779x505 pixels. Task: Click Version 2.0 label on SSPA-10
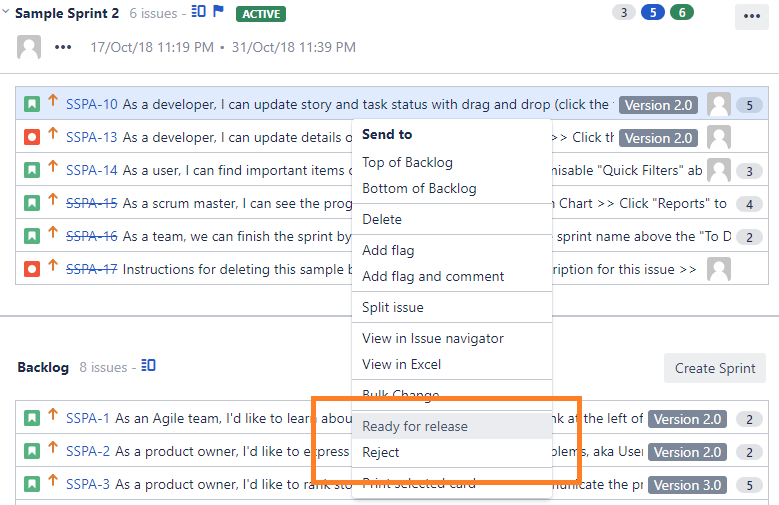[658, 105]
